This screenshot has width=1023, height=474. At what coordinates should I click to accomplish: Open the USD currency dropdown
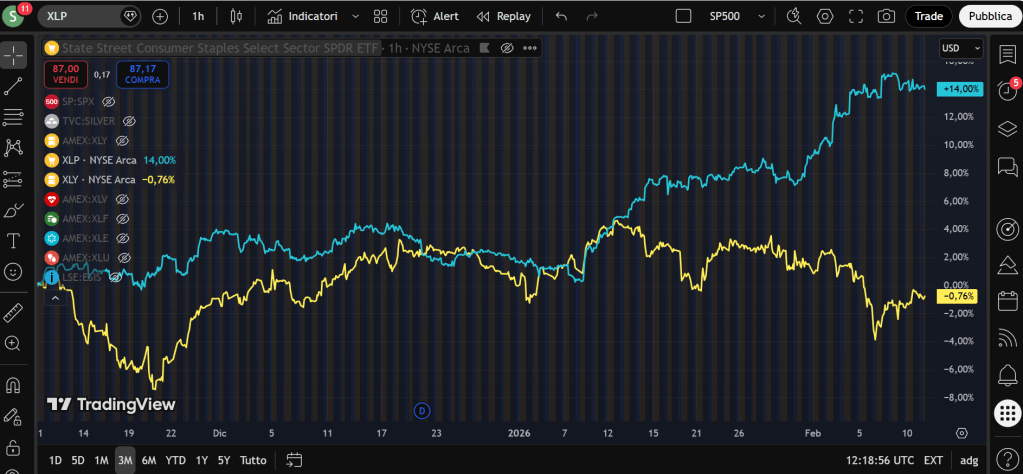click(x=961, y=48)
